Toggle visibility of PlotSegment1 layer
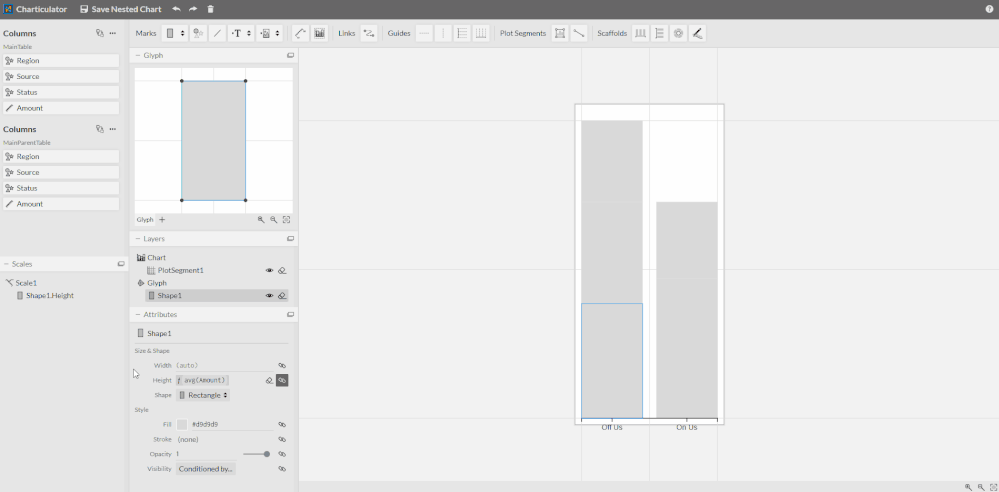999x492 pixels. coord(270,270)
